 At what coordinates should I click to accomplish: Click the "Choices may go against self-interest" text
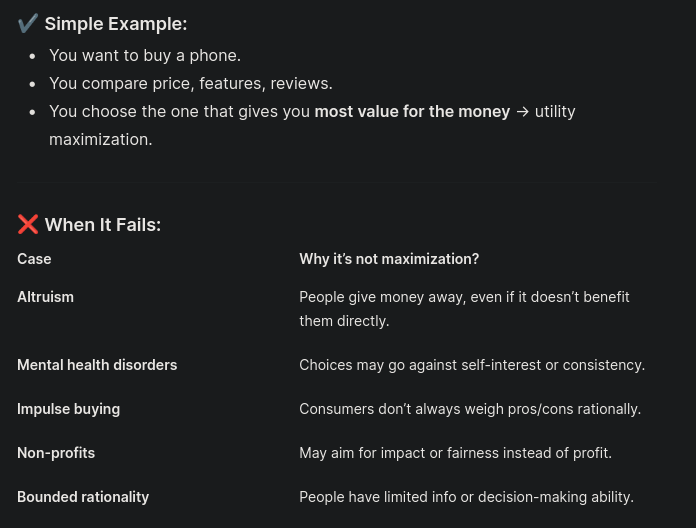(x=472, y=365)
